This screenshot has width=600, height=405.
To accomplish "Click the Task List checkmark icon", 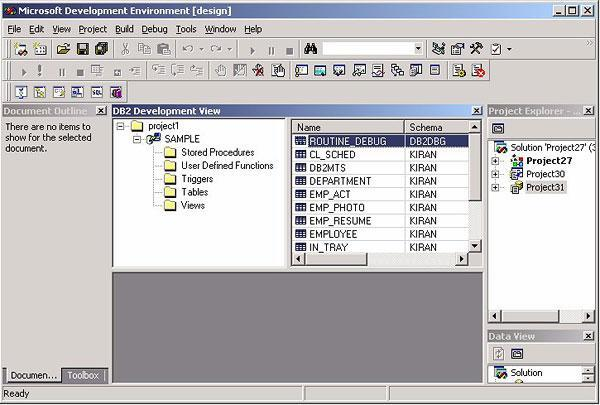I will click(496, 49).
